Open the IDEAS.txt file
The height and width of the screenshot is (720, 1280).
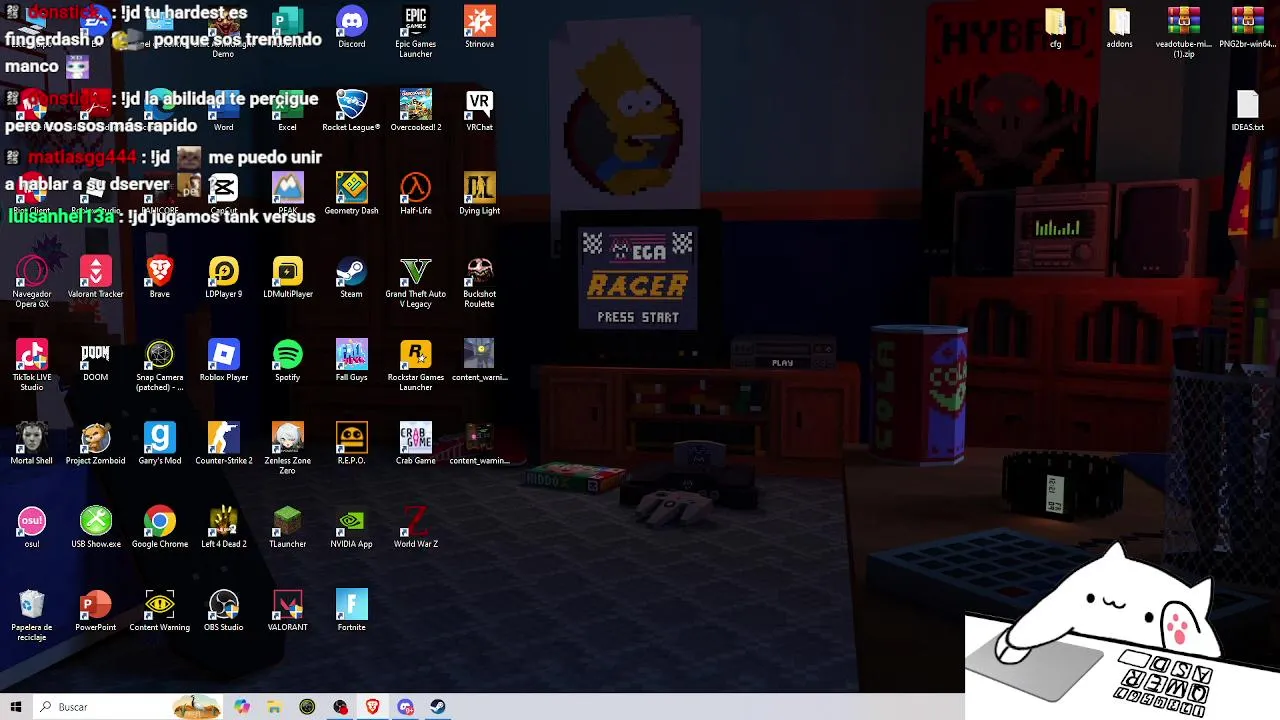tap(1247, 110)
